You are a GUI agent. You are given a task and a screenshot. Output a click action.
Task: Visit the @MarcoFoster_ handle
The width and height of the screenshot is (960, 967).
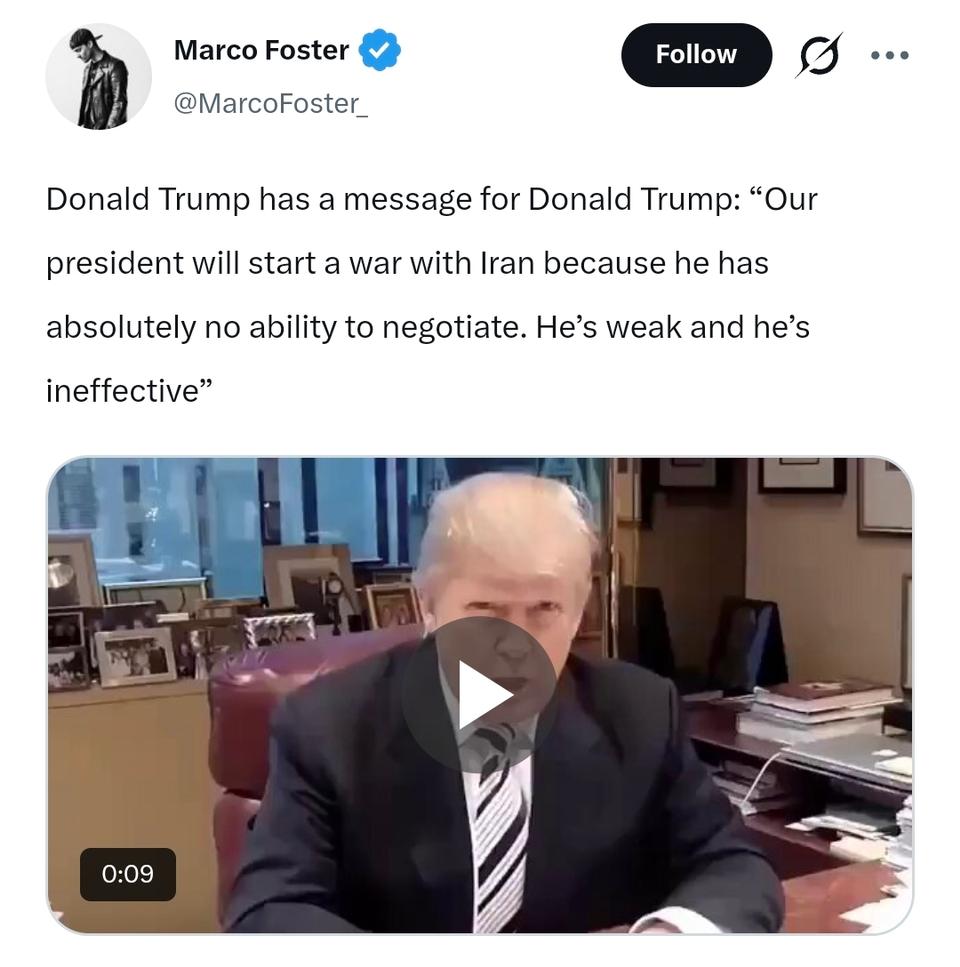[x=271, y=104]
